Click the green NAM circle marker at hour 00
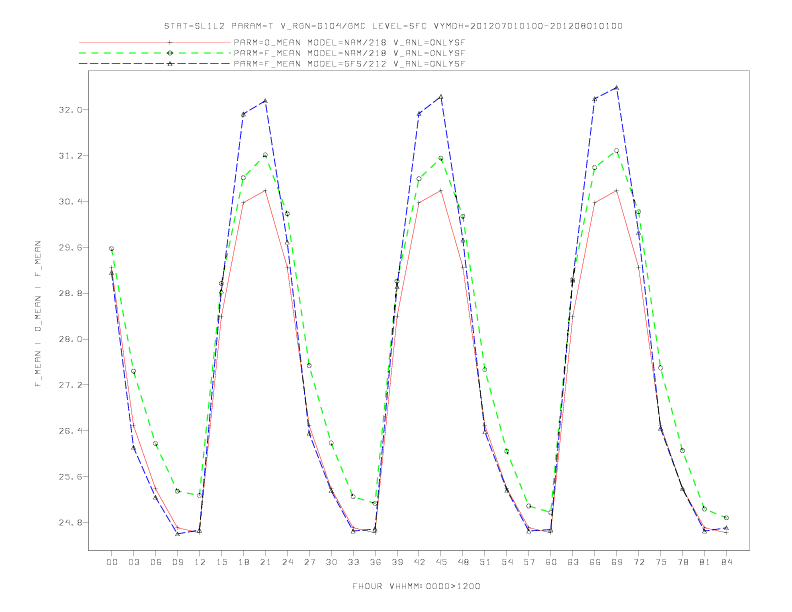 click(112, 249)
